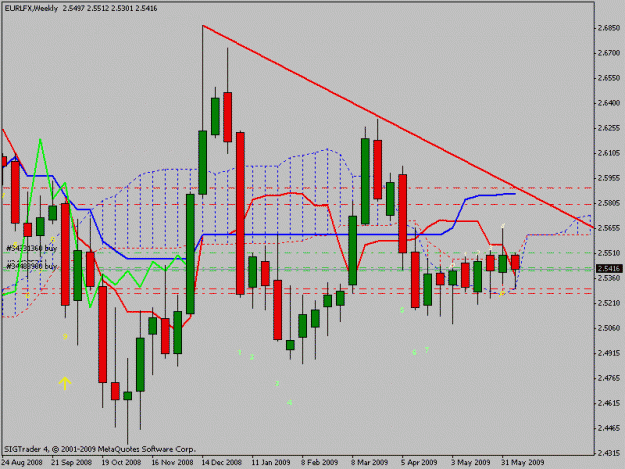This screenshot has width=625, height=469.
Task: Click the 2.5510 price axis label
Action: coord(609,253)
